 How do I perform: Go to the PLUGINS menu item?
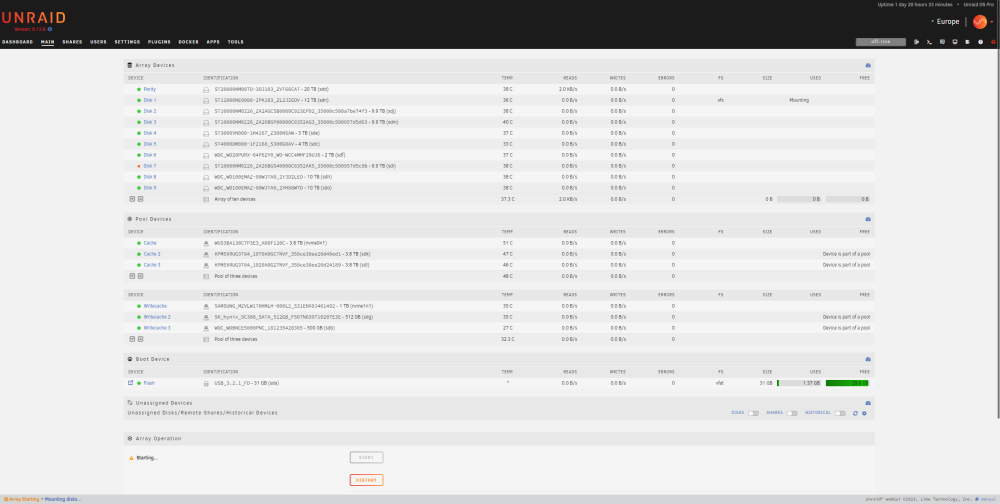159,42
